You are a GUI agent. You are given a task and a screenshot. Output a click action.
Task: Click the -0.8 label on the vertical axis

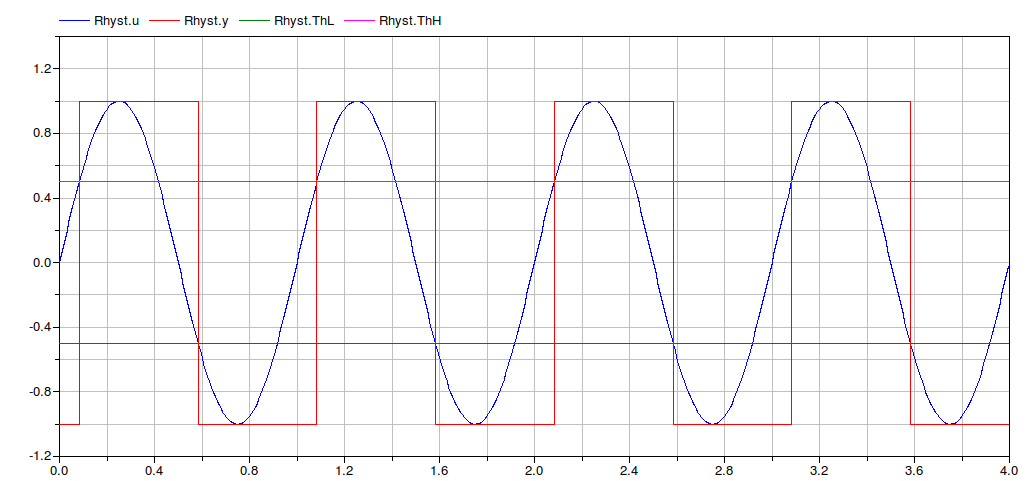[39, 391]
